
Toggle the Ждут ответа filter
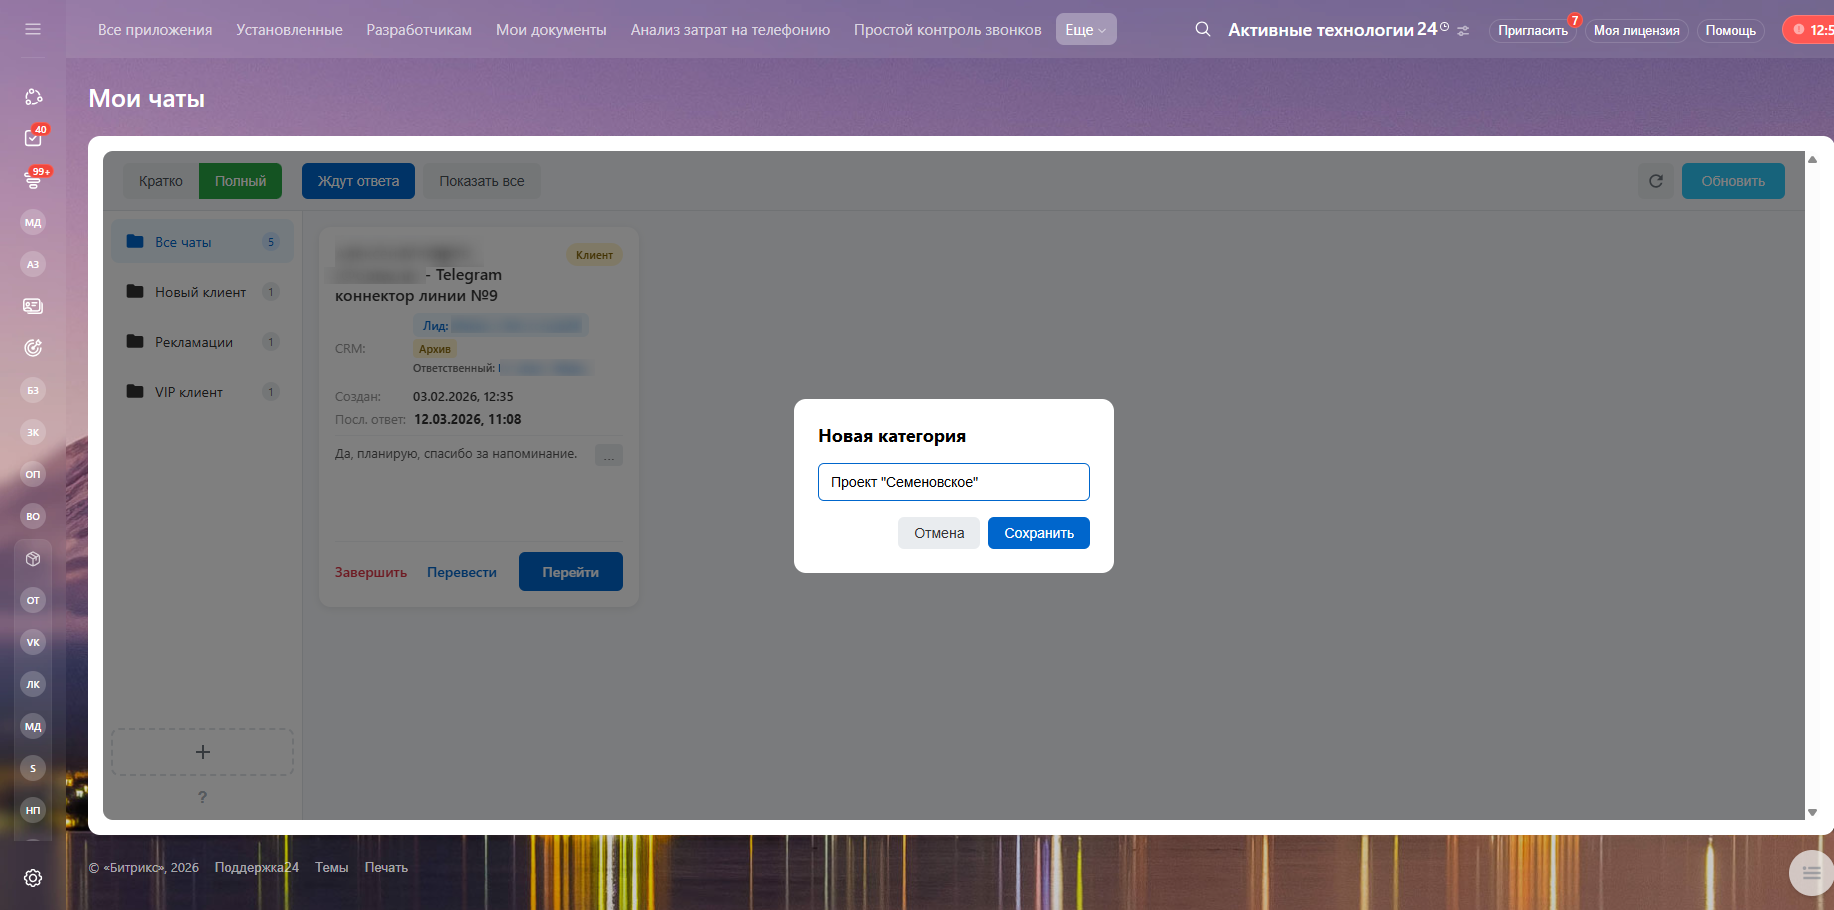tap(358, 181)
